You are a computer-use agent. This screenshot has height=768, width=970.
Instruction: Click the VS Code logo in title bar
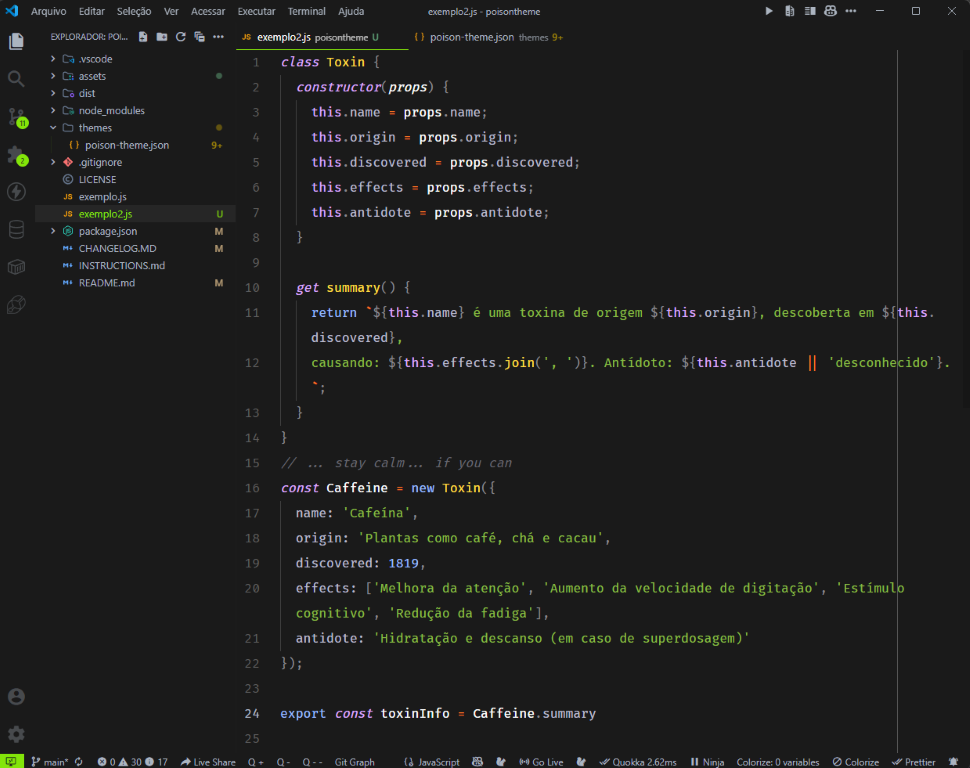[12, 11]
